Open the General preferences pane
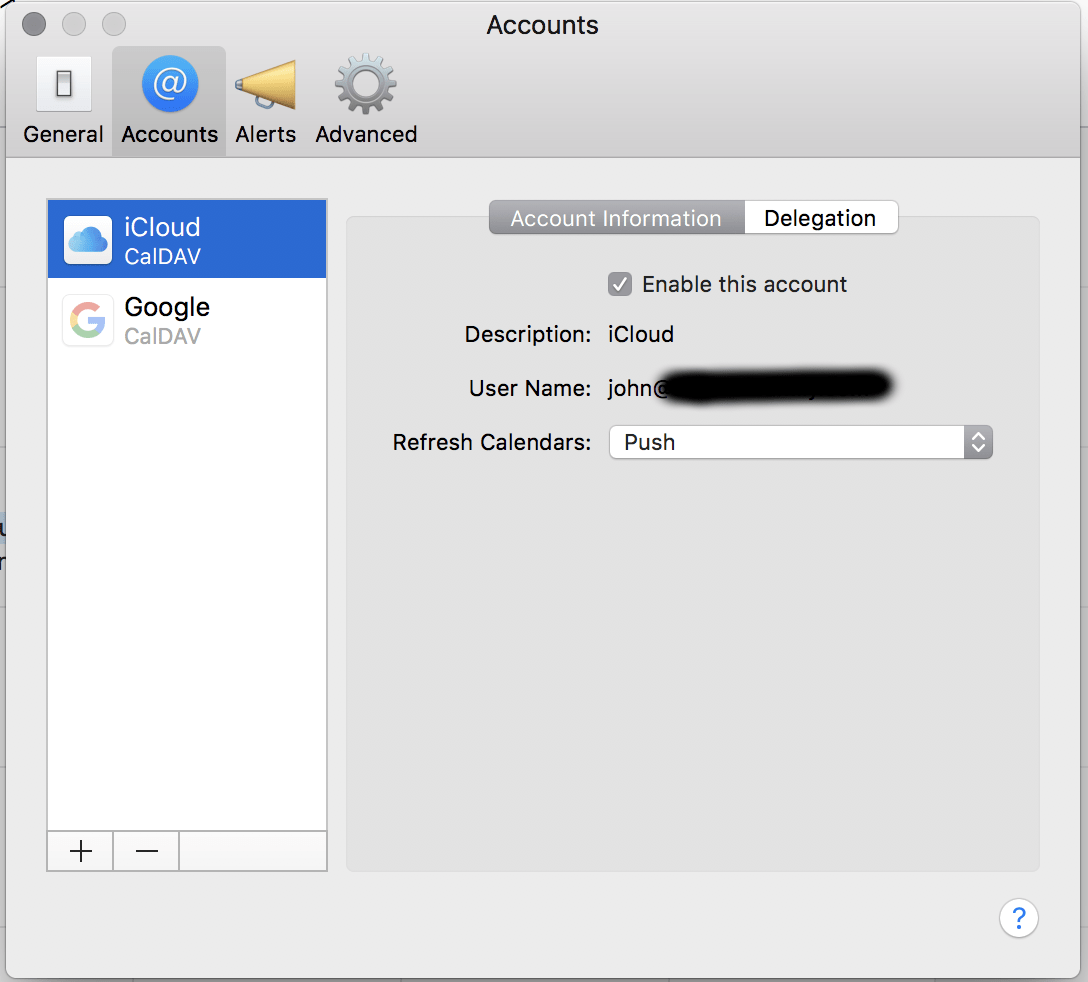Image resolution: width=1088 pixels, height=982 pixels. click(63, 97)
